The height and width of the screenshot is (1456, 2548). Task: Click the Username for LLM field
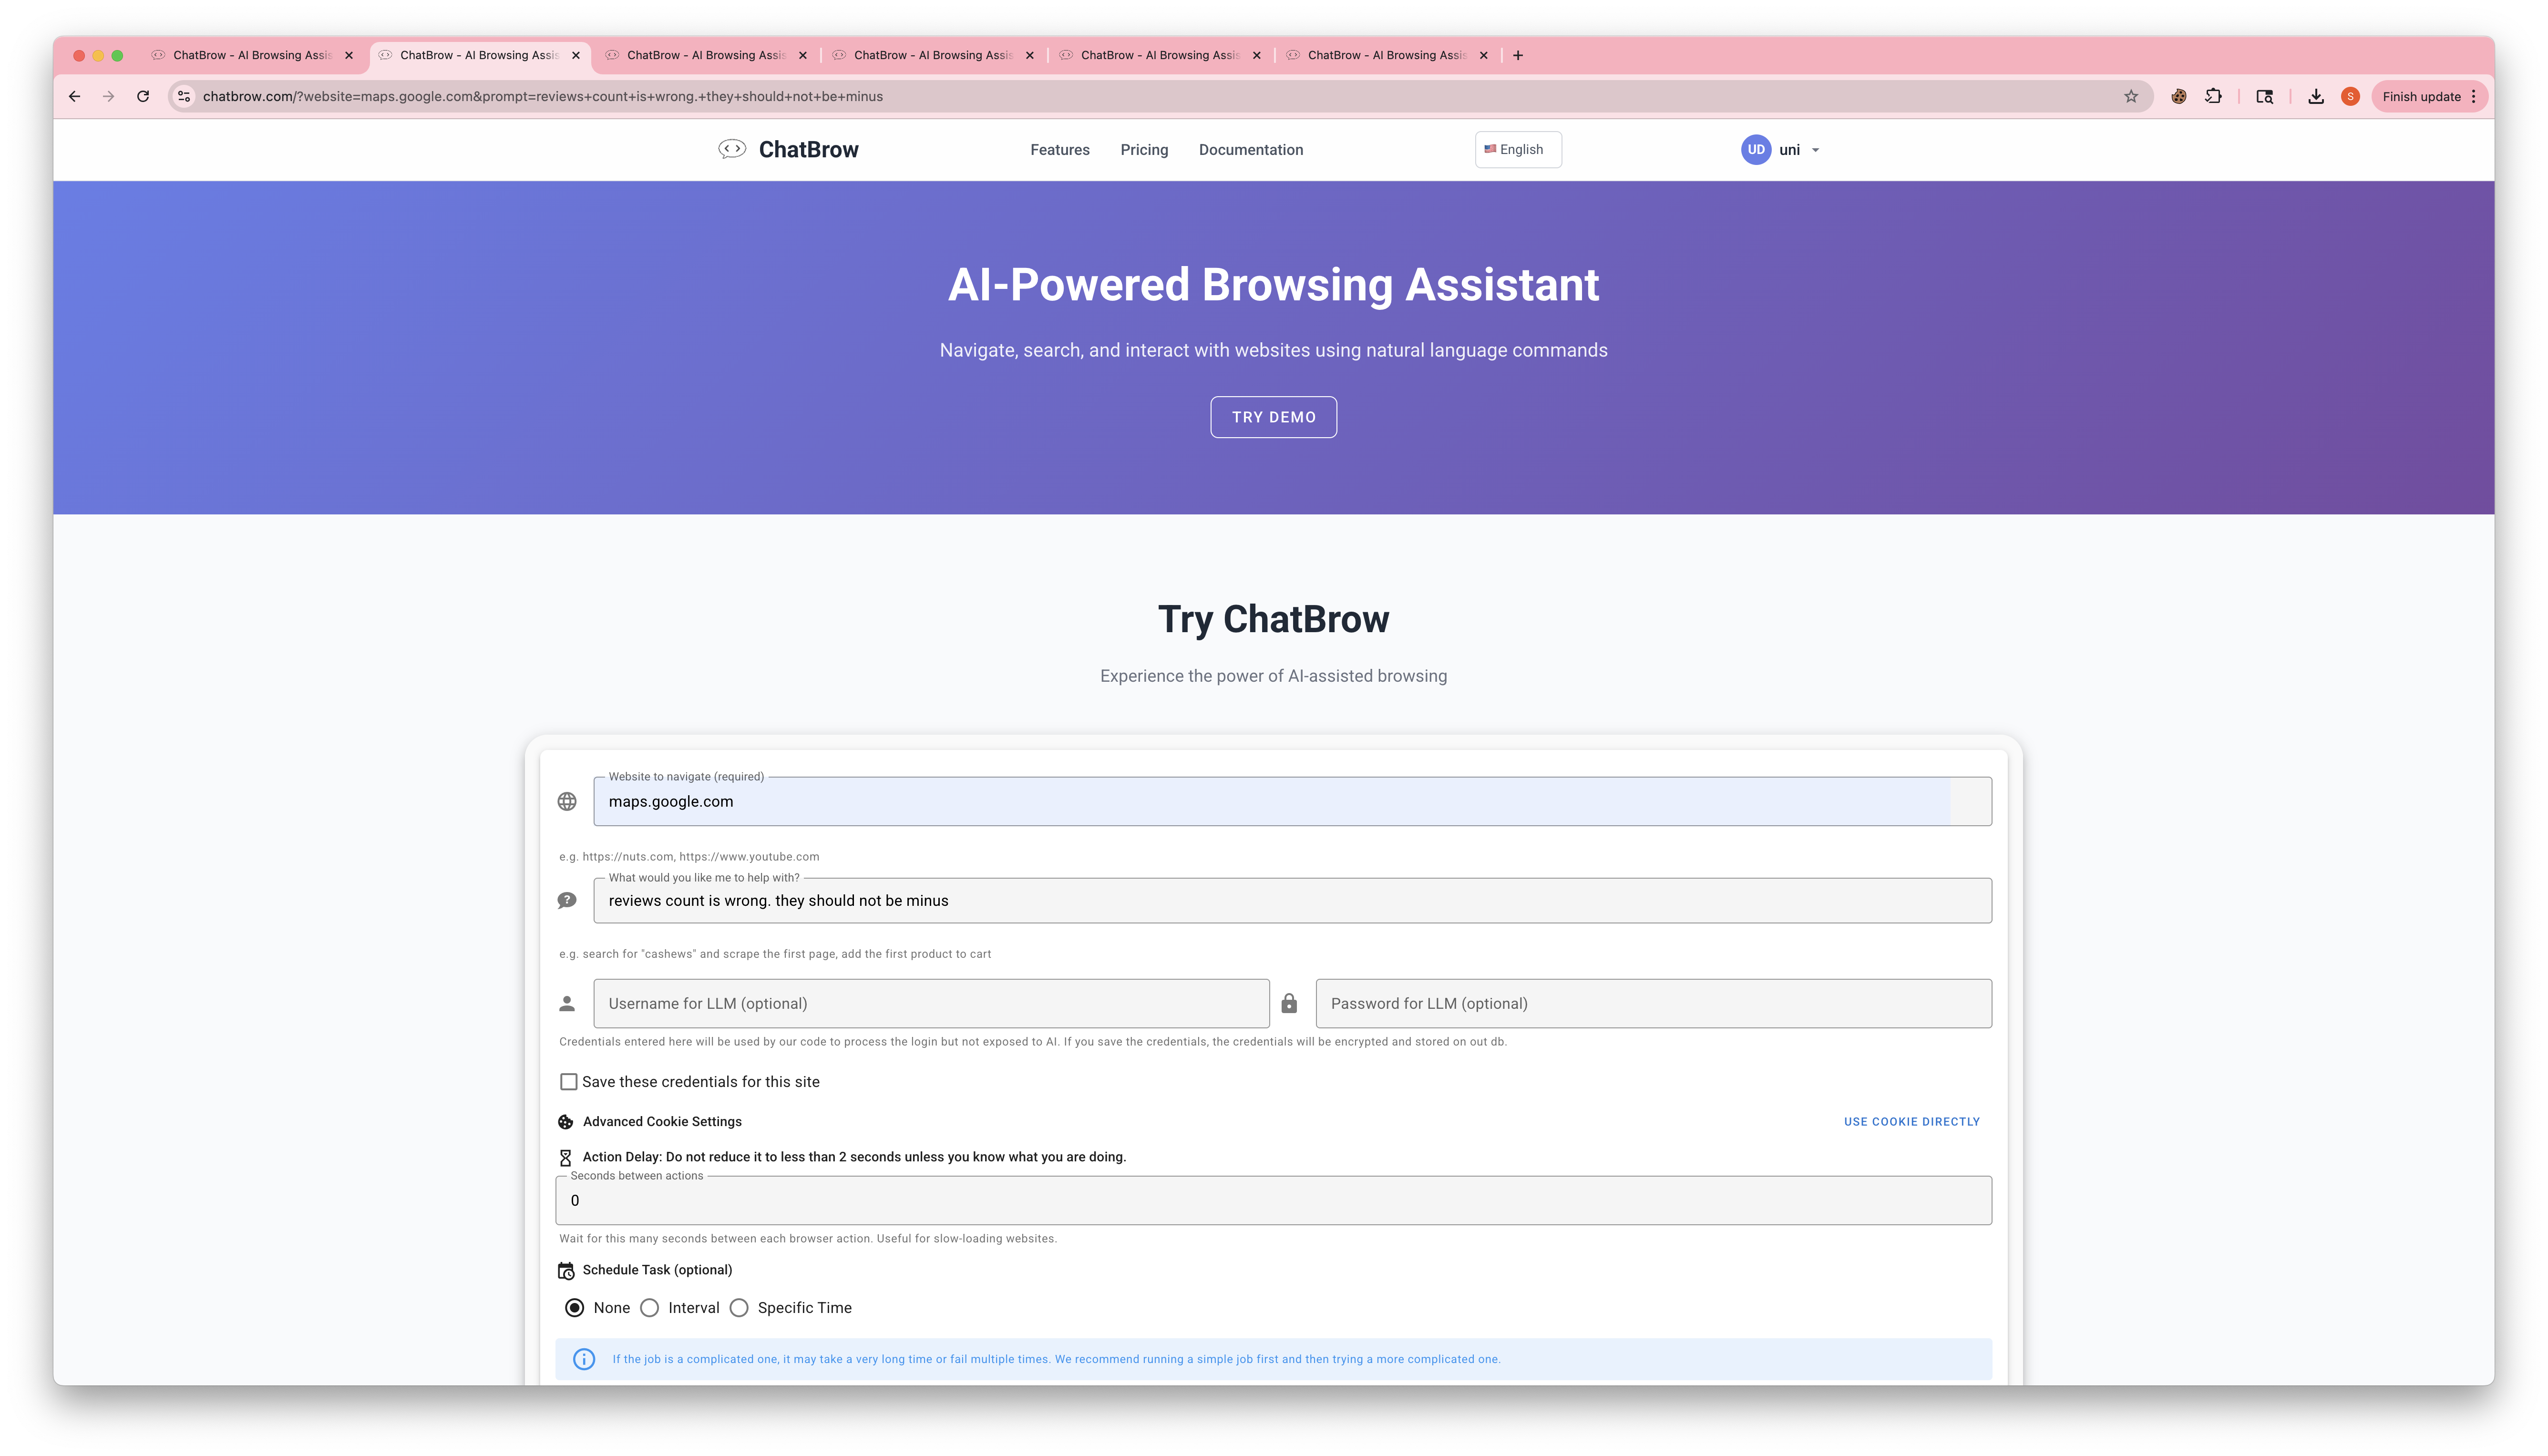(x=930, y=1004)
